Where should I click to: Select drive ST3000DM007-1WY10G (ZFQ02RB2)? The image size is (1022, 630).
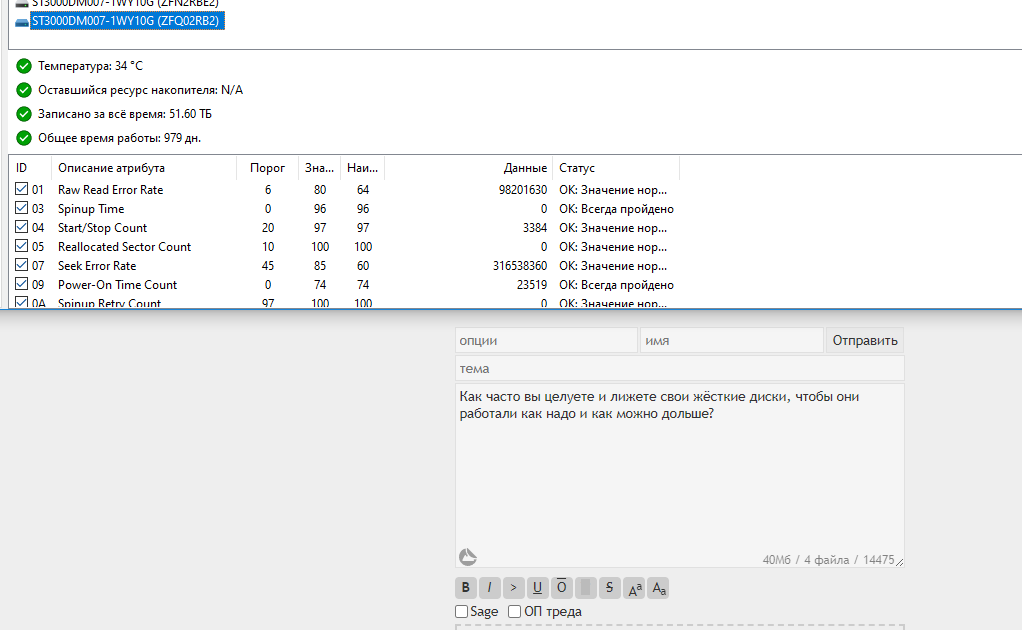click(x=126, y=21)
